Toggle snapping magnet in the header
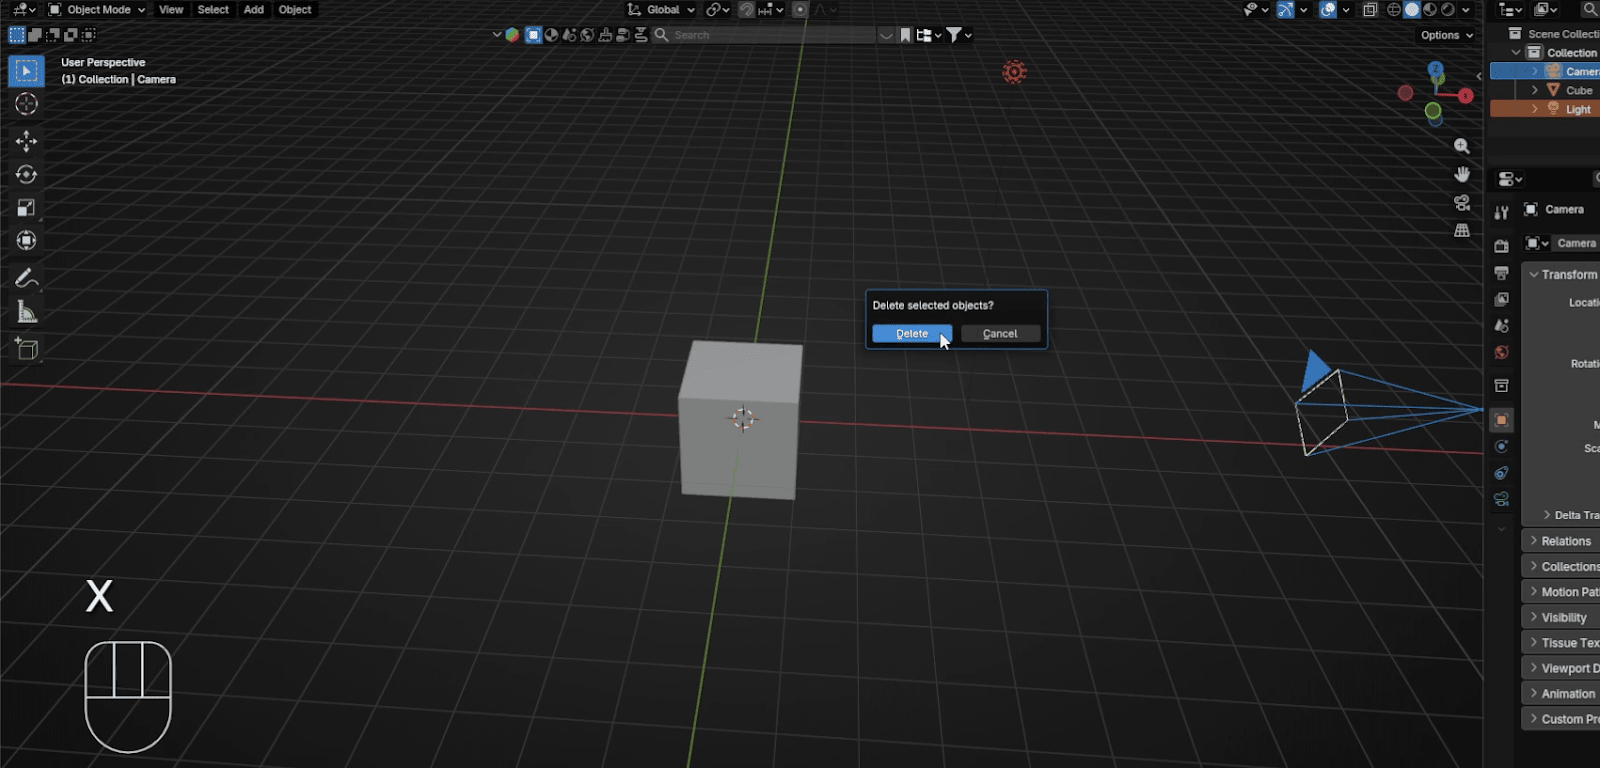Image resolution: width=1600 pixels, height=768 pixels. [746, 10]
